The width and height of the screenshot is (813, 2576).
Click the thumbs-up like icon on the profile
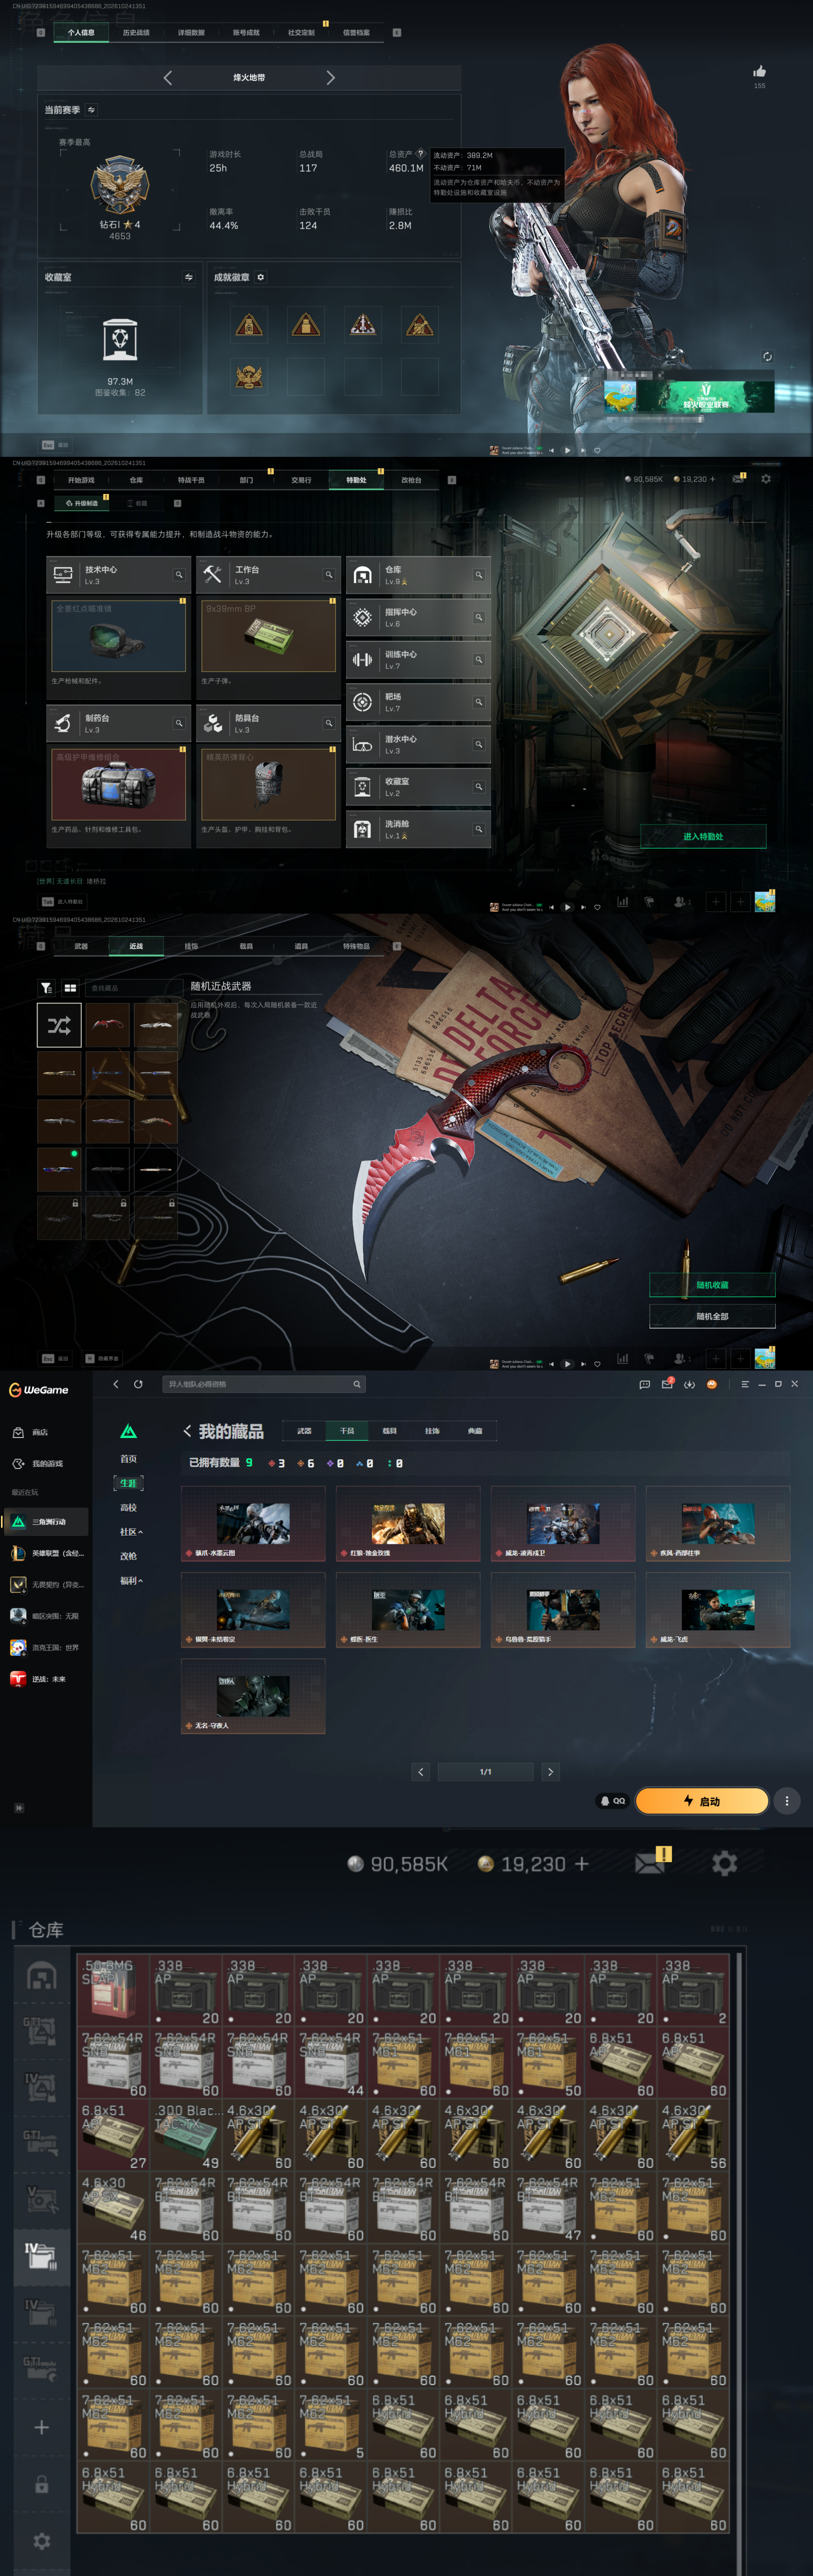(x=759, y=71)
